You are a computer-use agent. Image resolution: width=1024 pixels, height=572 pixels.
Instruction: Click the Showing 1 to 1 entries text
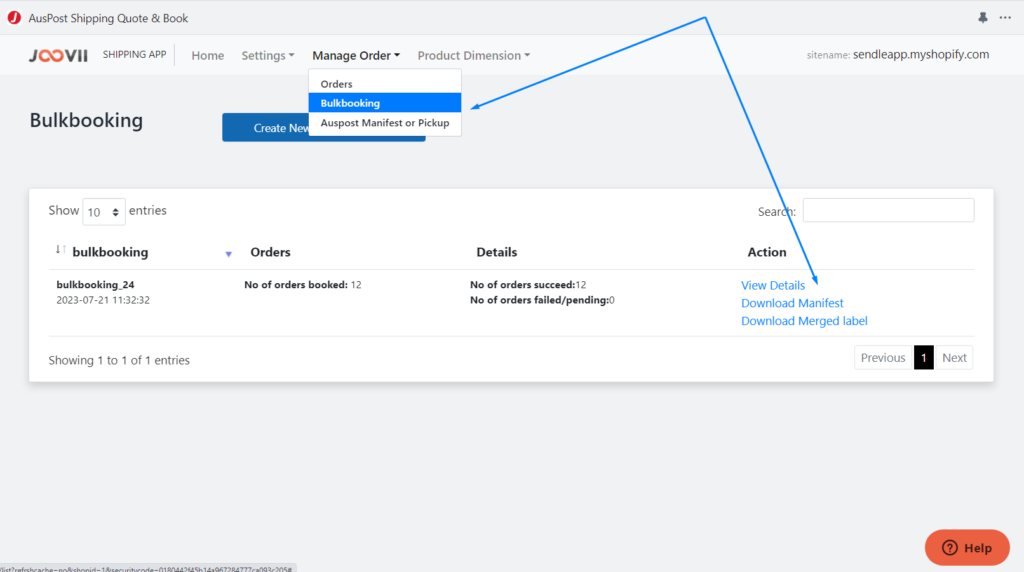tap(119, 360)
